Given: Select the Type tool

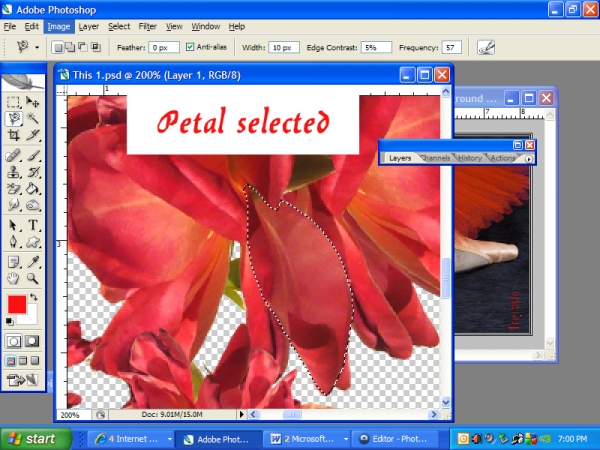Looking at the screenshot, I should pyautogui.click(x=33, y=225).
